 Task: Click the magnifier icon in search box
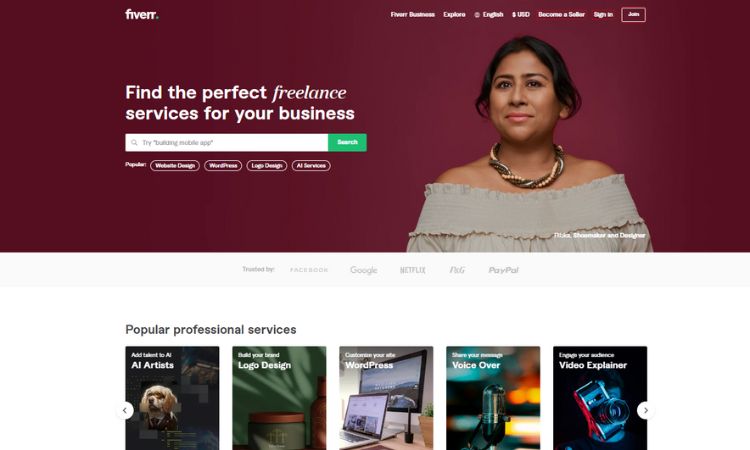(x=134, y=143)
